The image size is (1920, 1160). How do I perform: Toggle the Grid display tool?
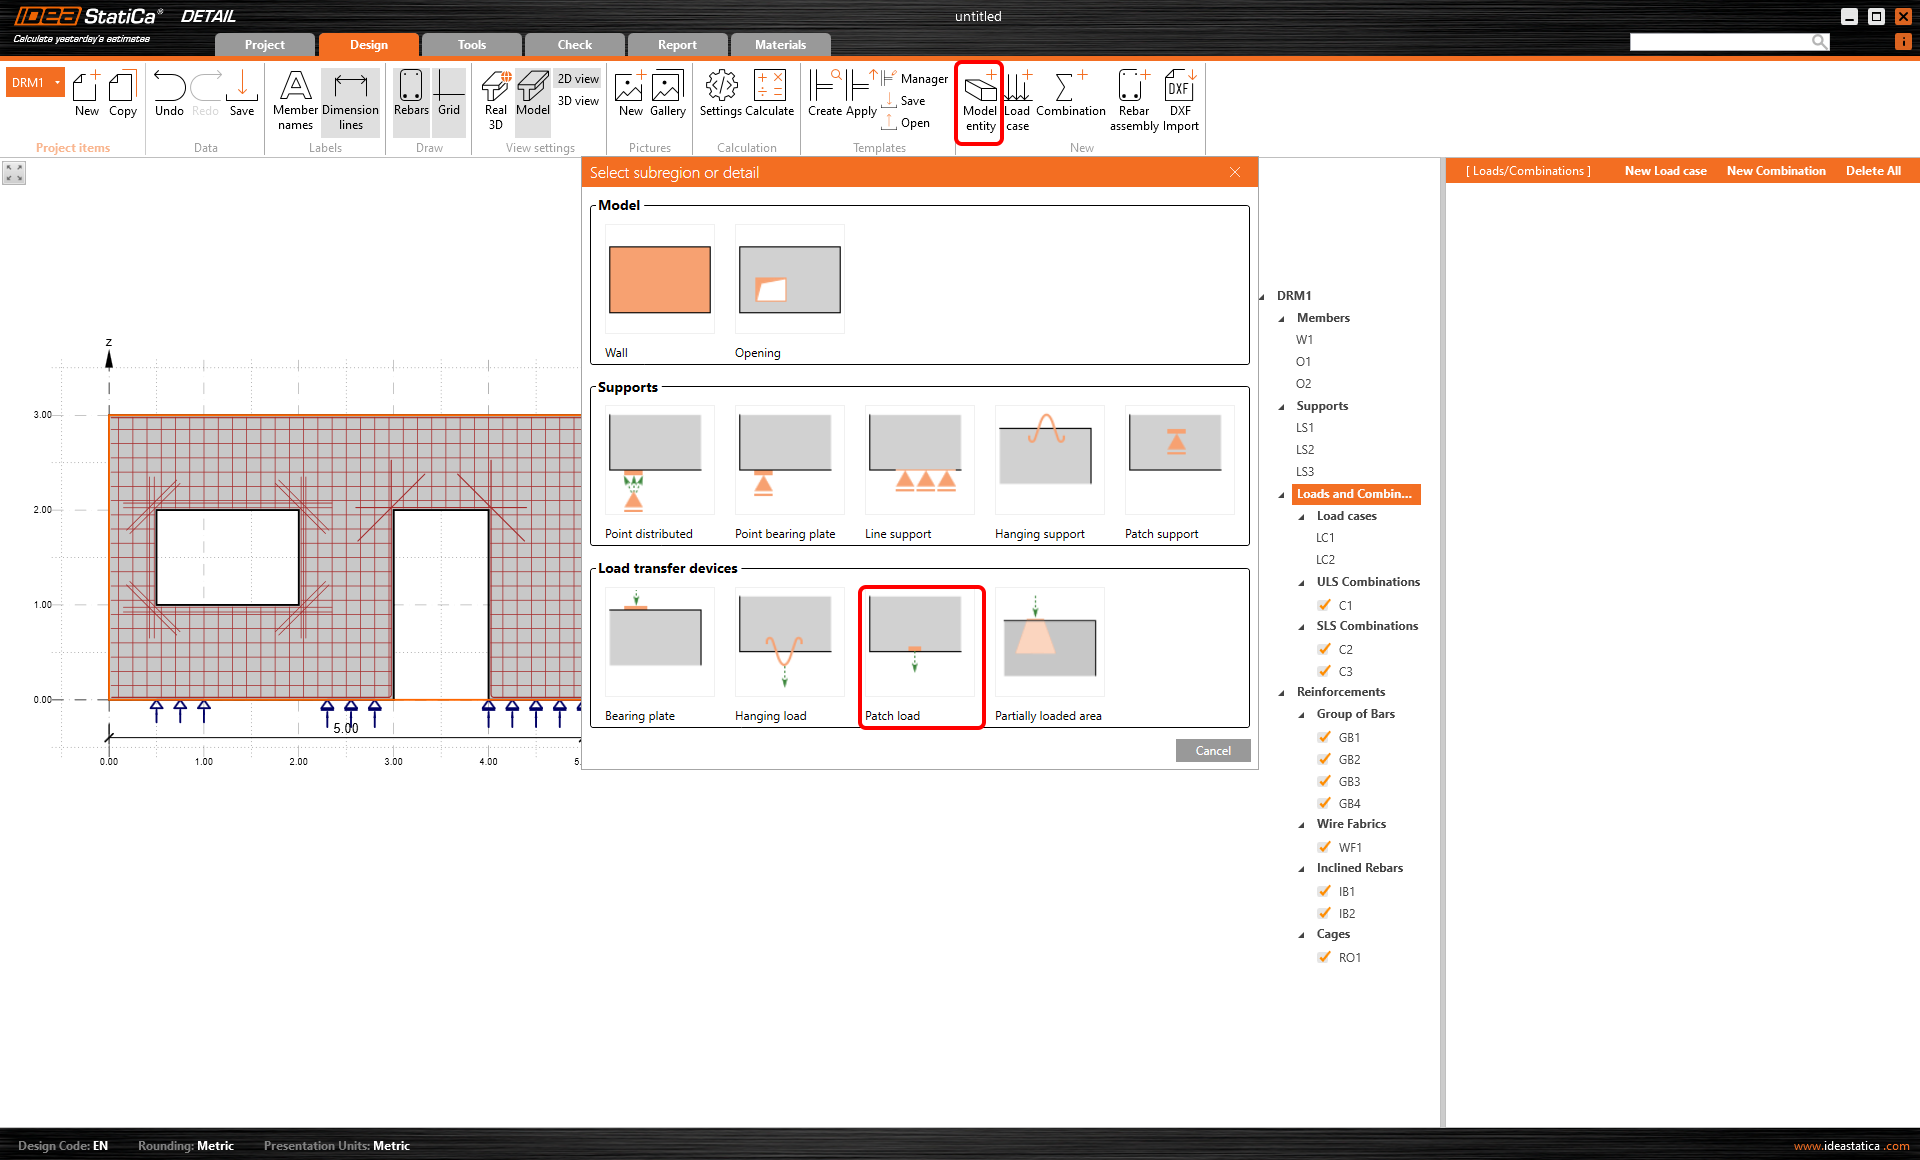[x=448, y=97]
